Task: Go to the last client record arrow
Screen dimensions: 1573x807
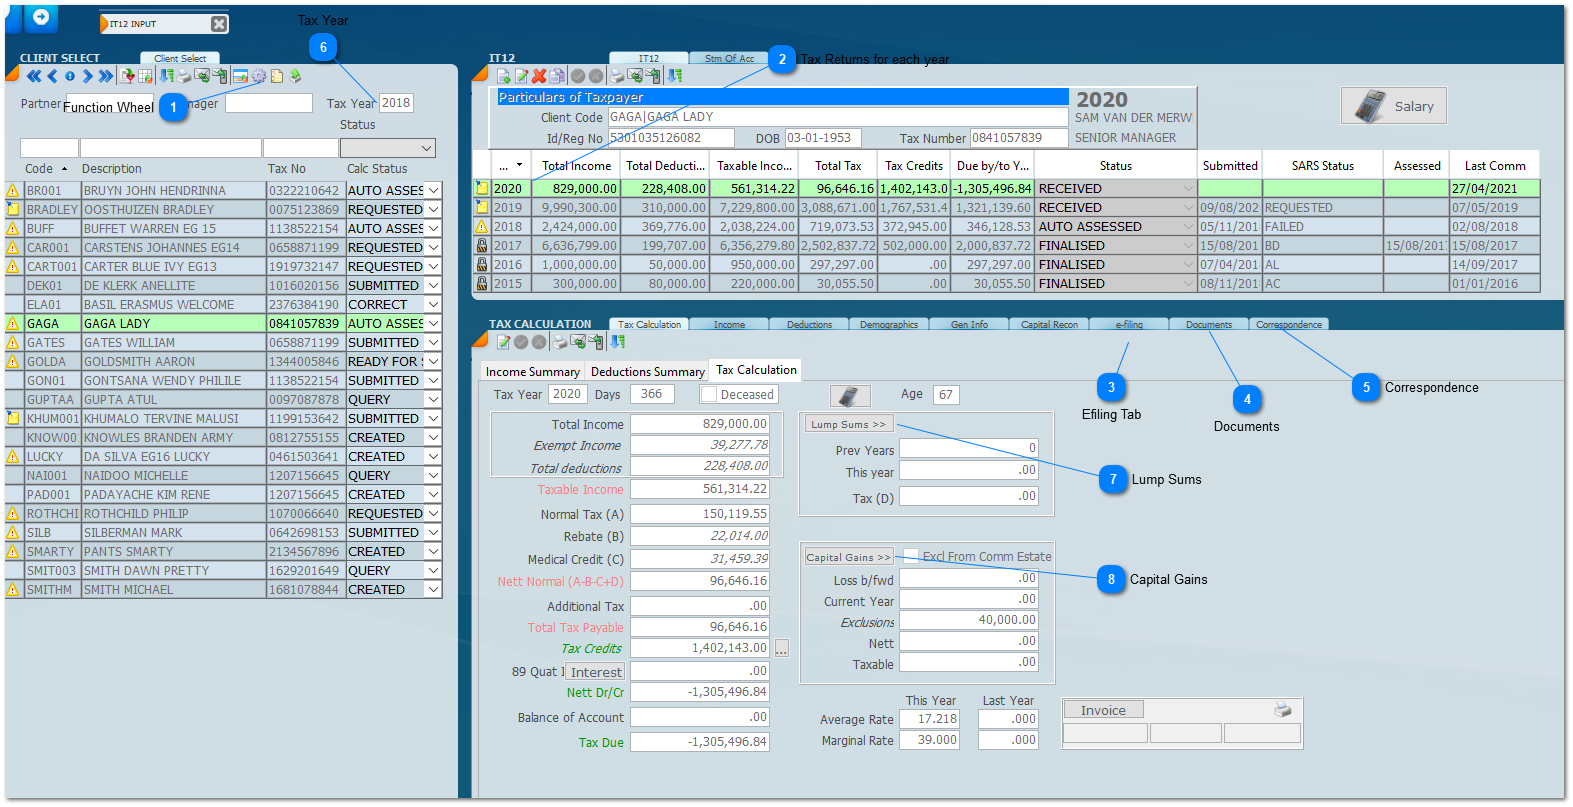Action: [x=105, y=76]
